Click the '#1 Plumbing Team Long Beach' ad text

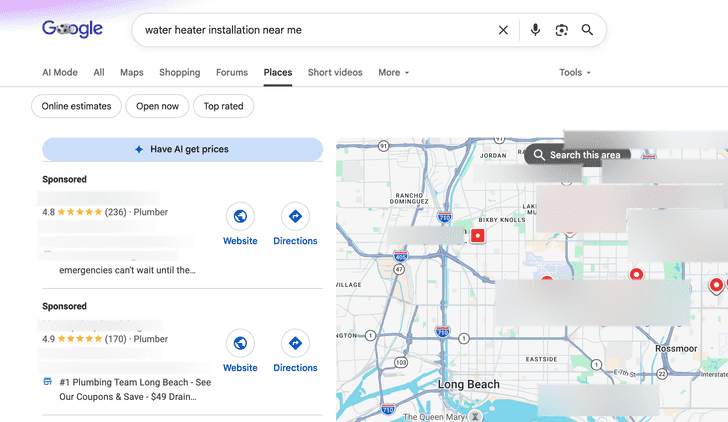tap(135, 390)
